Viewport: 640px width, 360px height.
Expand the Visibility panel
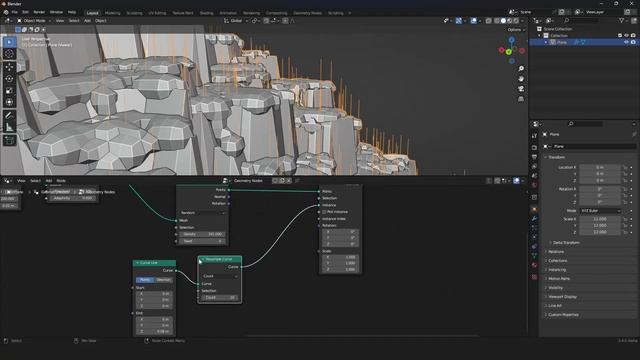556,288
